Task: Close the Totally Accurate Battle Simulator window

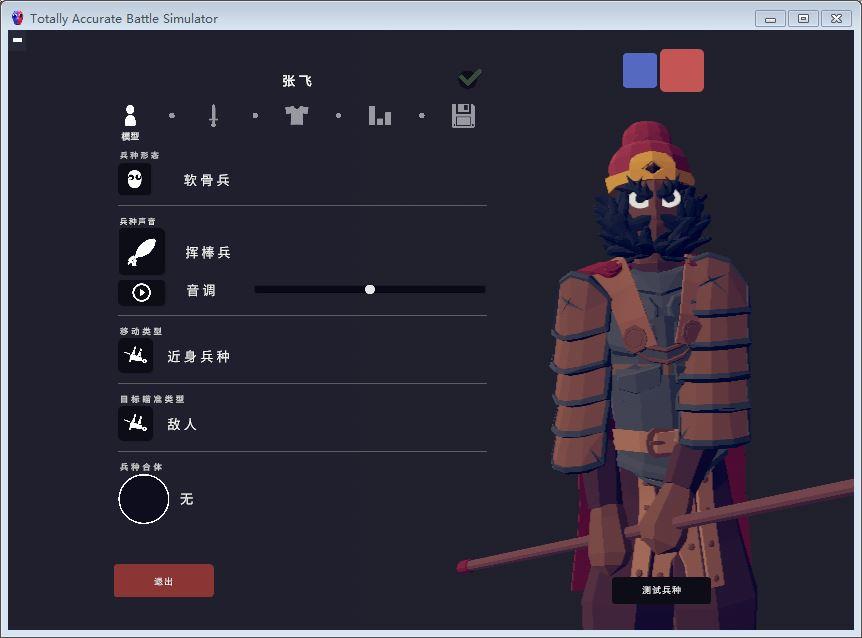Action: coord(836,19)
